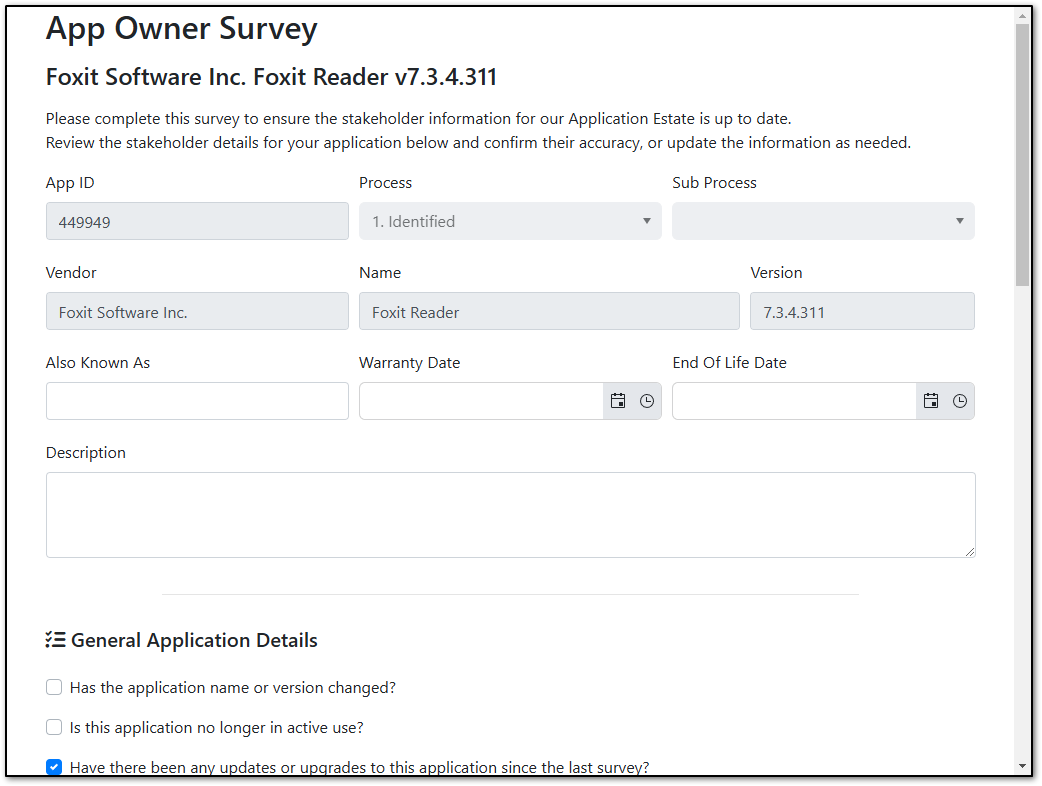Click the End Of Life Date label
Image resolution: width=1042 pixels, height=786 pixels.
(x=730, y=363)
